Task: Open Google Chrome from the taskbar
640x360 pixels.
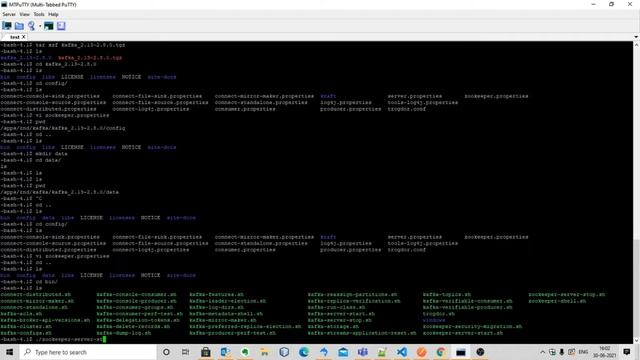Action: click(x=441, y=352)
